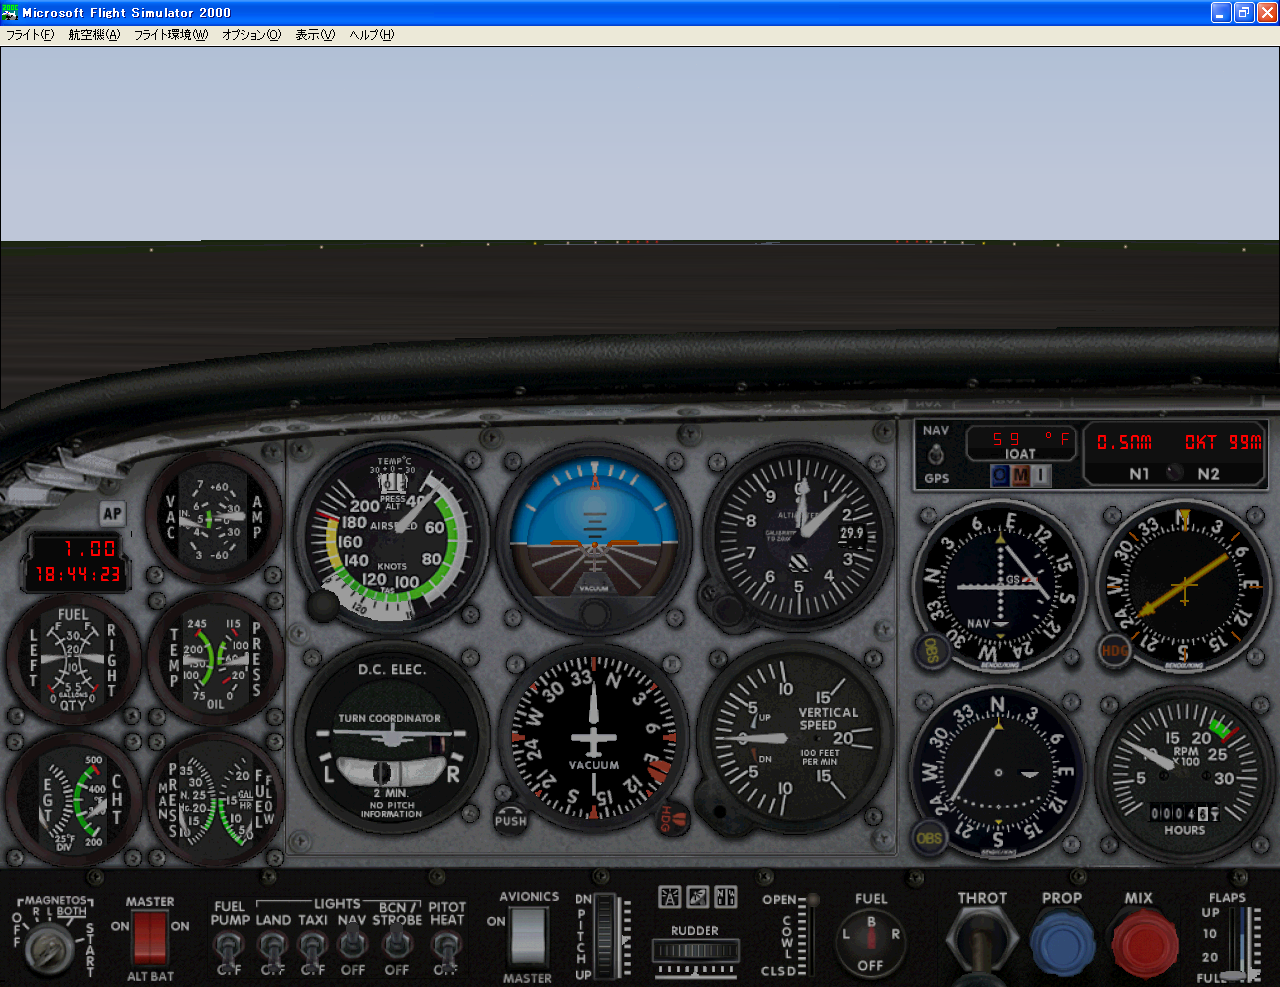Click the airspeed indicator adjustment knob

pyautogui.click(x=323, y=605)
